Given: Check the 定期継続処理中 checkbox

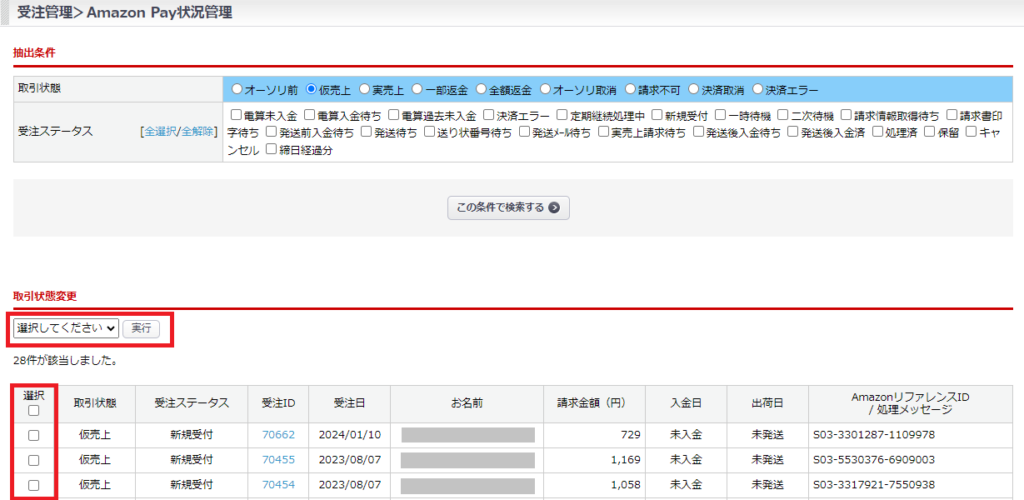Looking at the screenshot, I should point(562,116).
